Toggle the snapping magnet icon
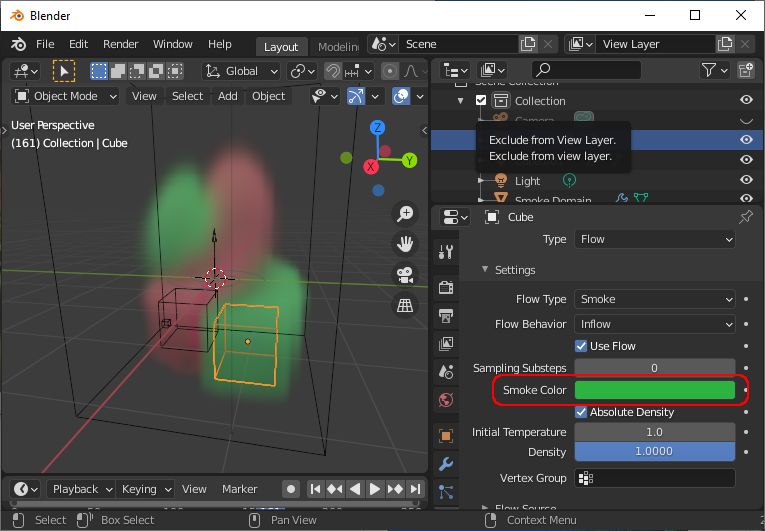The height and width of the screenshot is (531, 765). 333,71
